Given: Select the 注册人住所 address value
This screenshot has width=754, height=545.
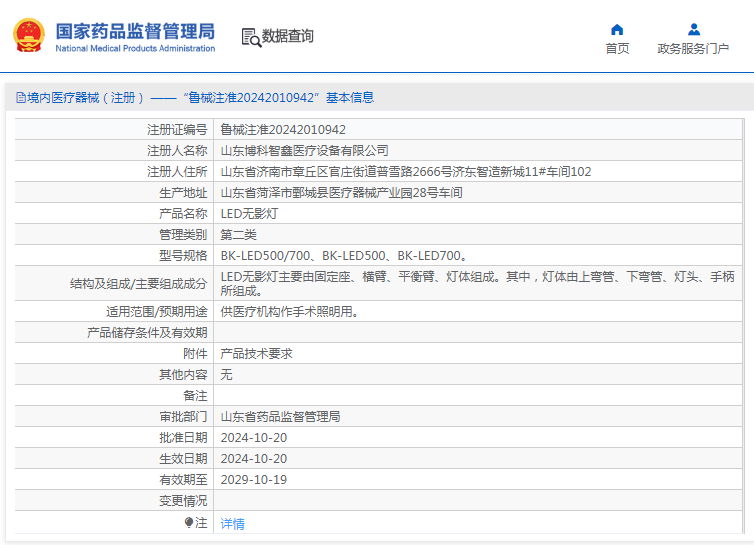Looking at the screenshot, I should tap(406, 172).
